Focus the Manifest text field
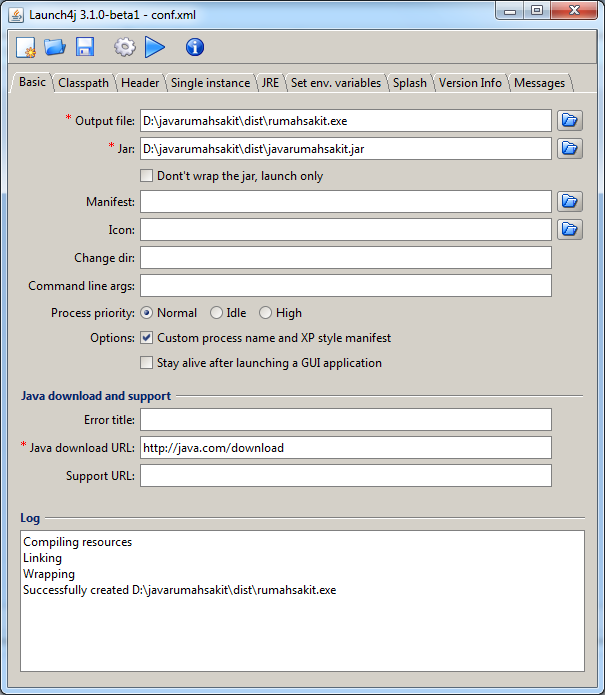605x695 pixels. point(346,202)
